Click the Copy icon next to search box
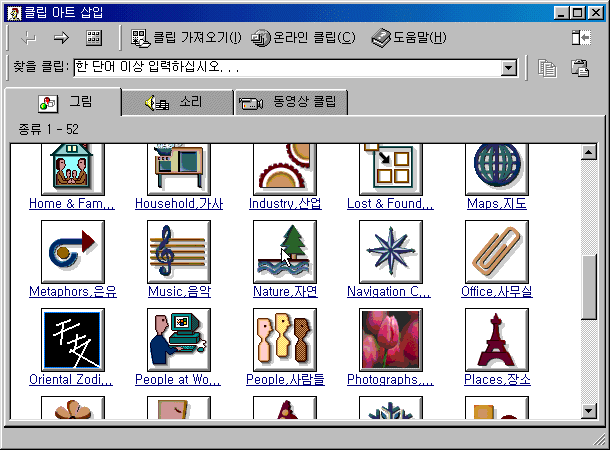610x450 pixels. coord(547,68)
